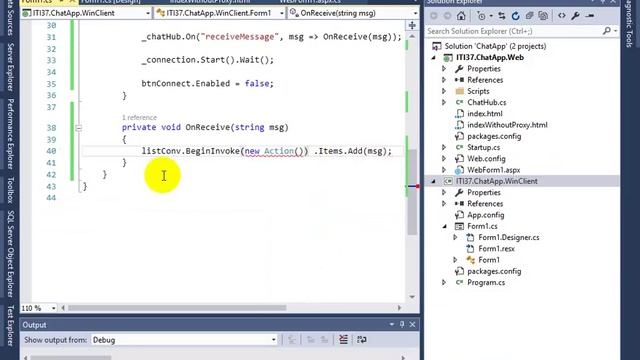Click the split editor icon above the scrollbar

click(x=412, y=26)
